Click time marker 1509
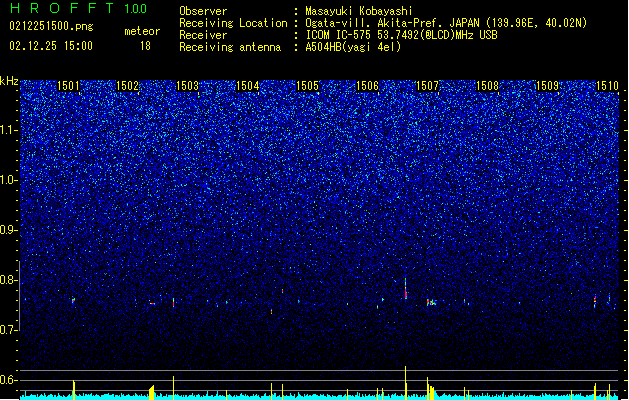Viewport: 629px width, 400px height. tap(548, 85)
